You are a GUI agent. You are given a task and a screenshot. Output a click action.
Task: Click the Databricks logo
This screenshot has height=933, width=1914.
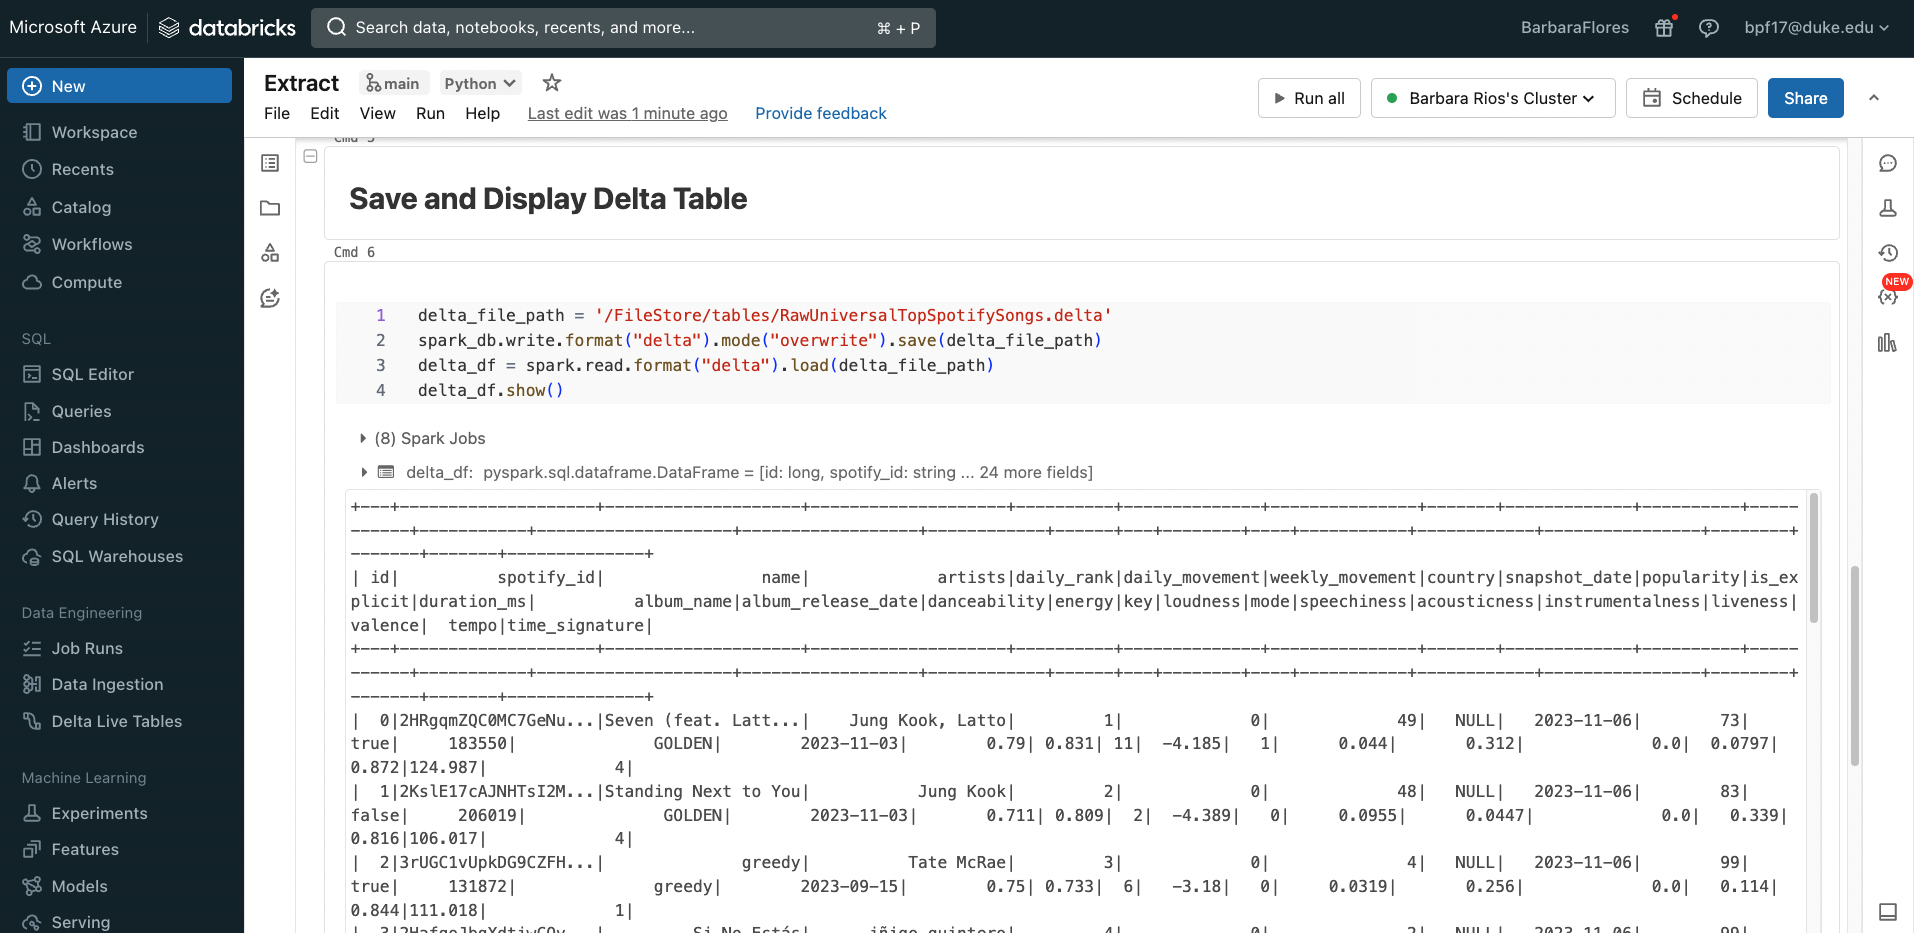(228, 28)
